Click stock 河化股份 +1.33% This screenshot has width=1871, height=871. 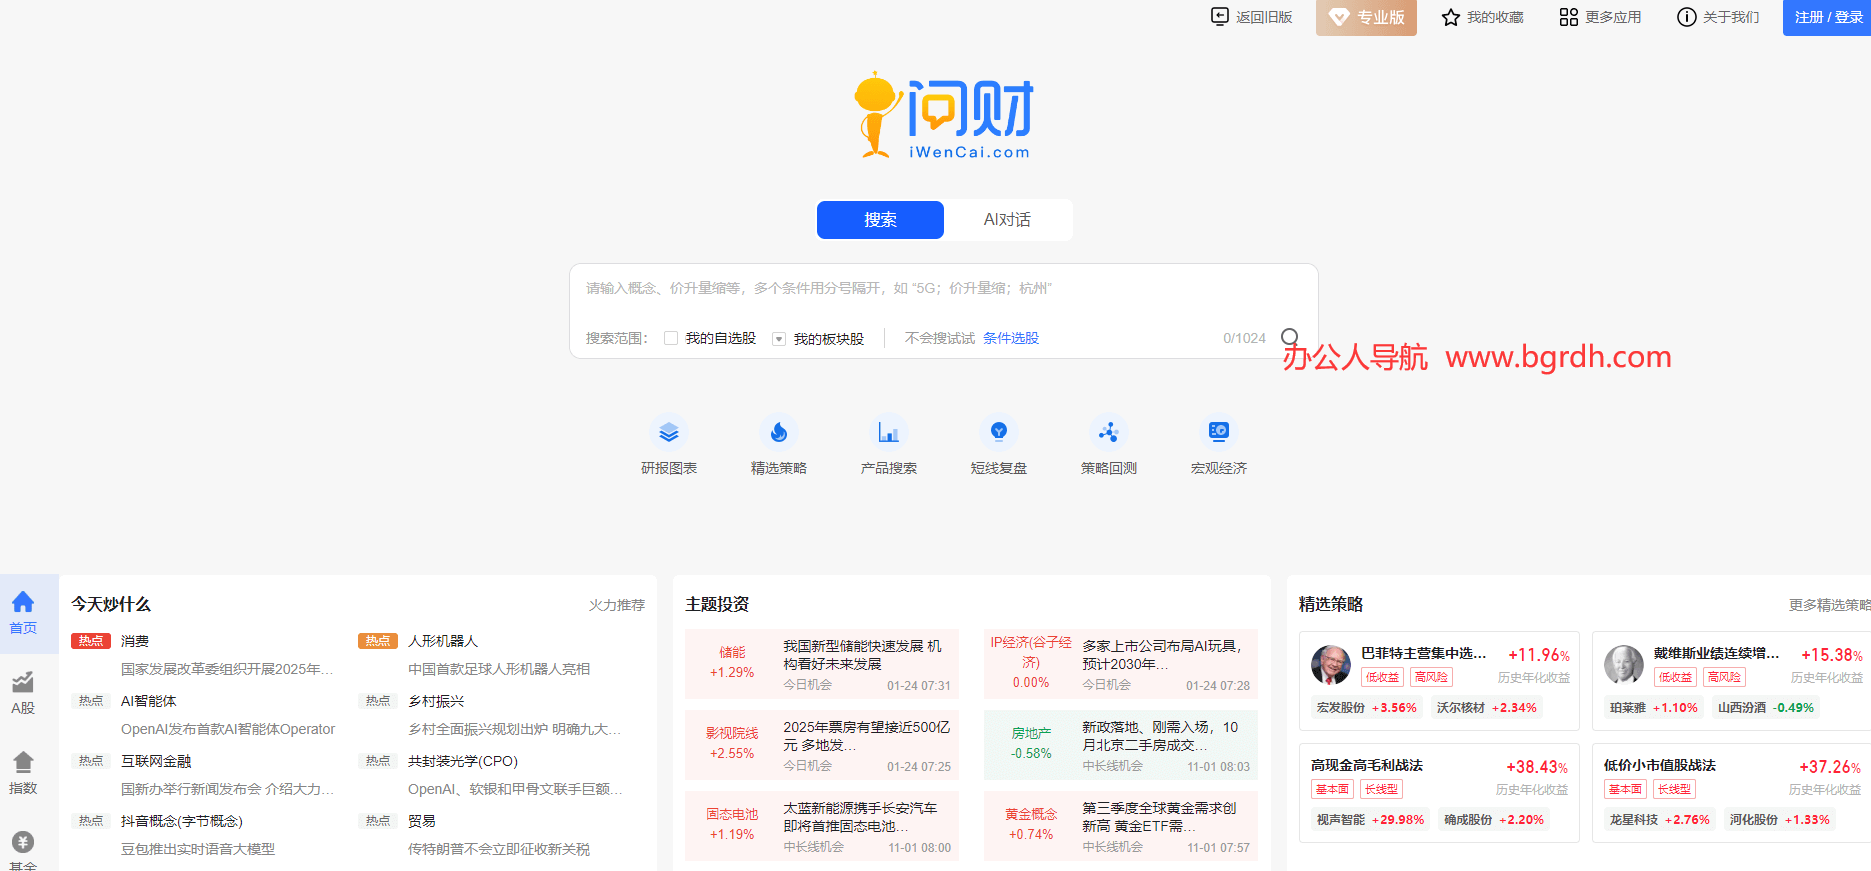pyautogui.click(x=1780, y=819)
